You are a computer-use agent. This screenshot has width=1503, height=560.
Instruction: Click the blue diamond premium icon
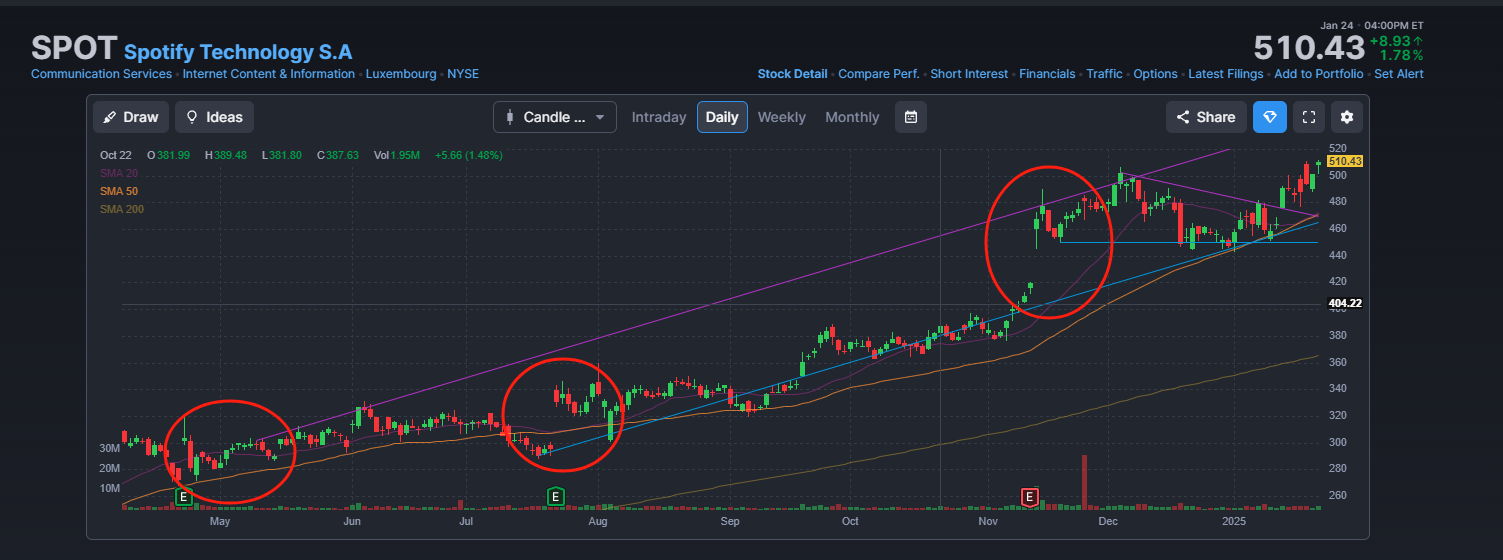click(x=1270, y=117)
